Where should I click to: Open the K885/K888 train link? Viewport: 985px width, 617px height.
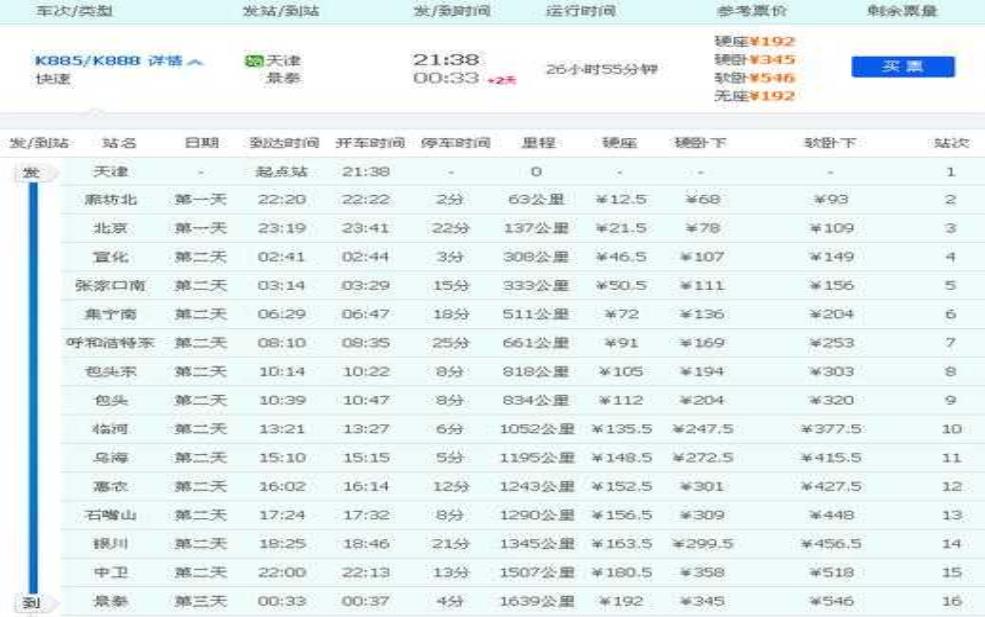(x=88, y=62)
